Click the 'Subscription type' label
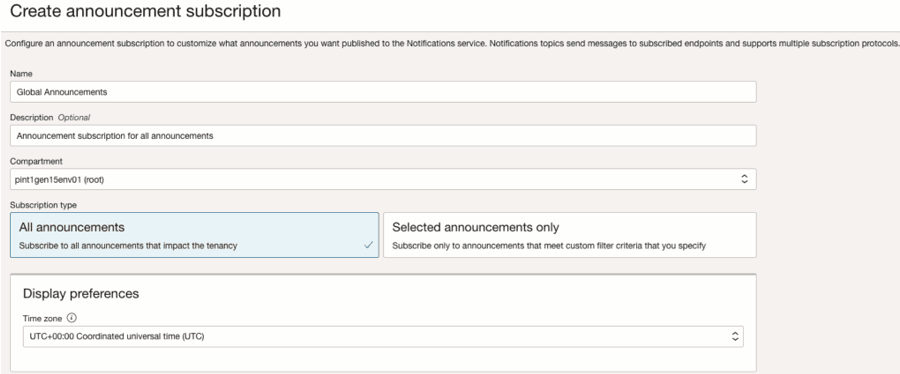The width and height of the screenshot is (900, 374). click(x=43, y=205)
